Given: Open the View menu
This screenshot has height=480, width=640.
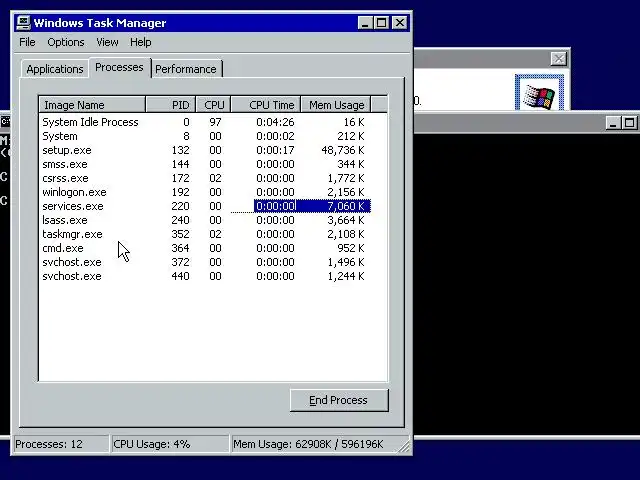Looking at the screenshot, I should [107, 42].
